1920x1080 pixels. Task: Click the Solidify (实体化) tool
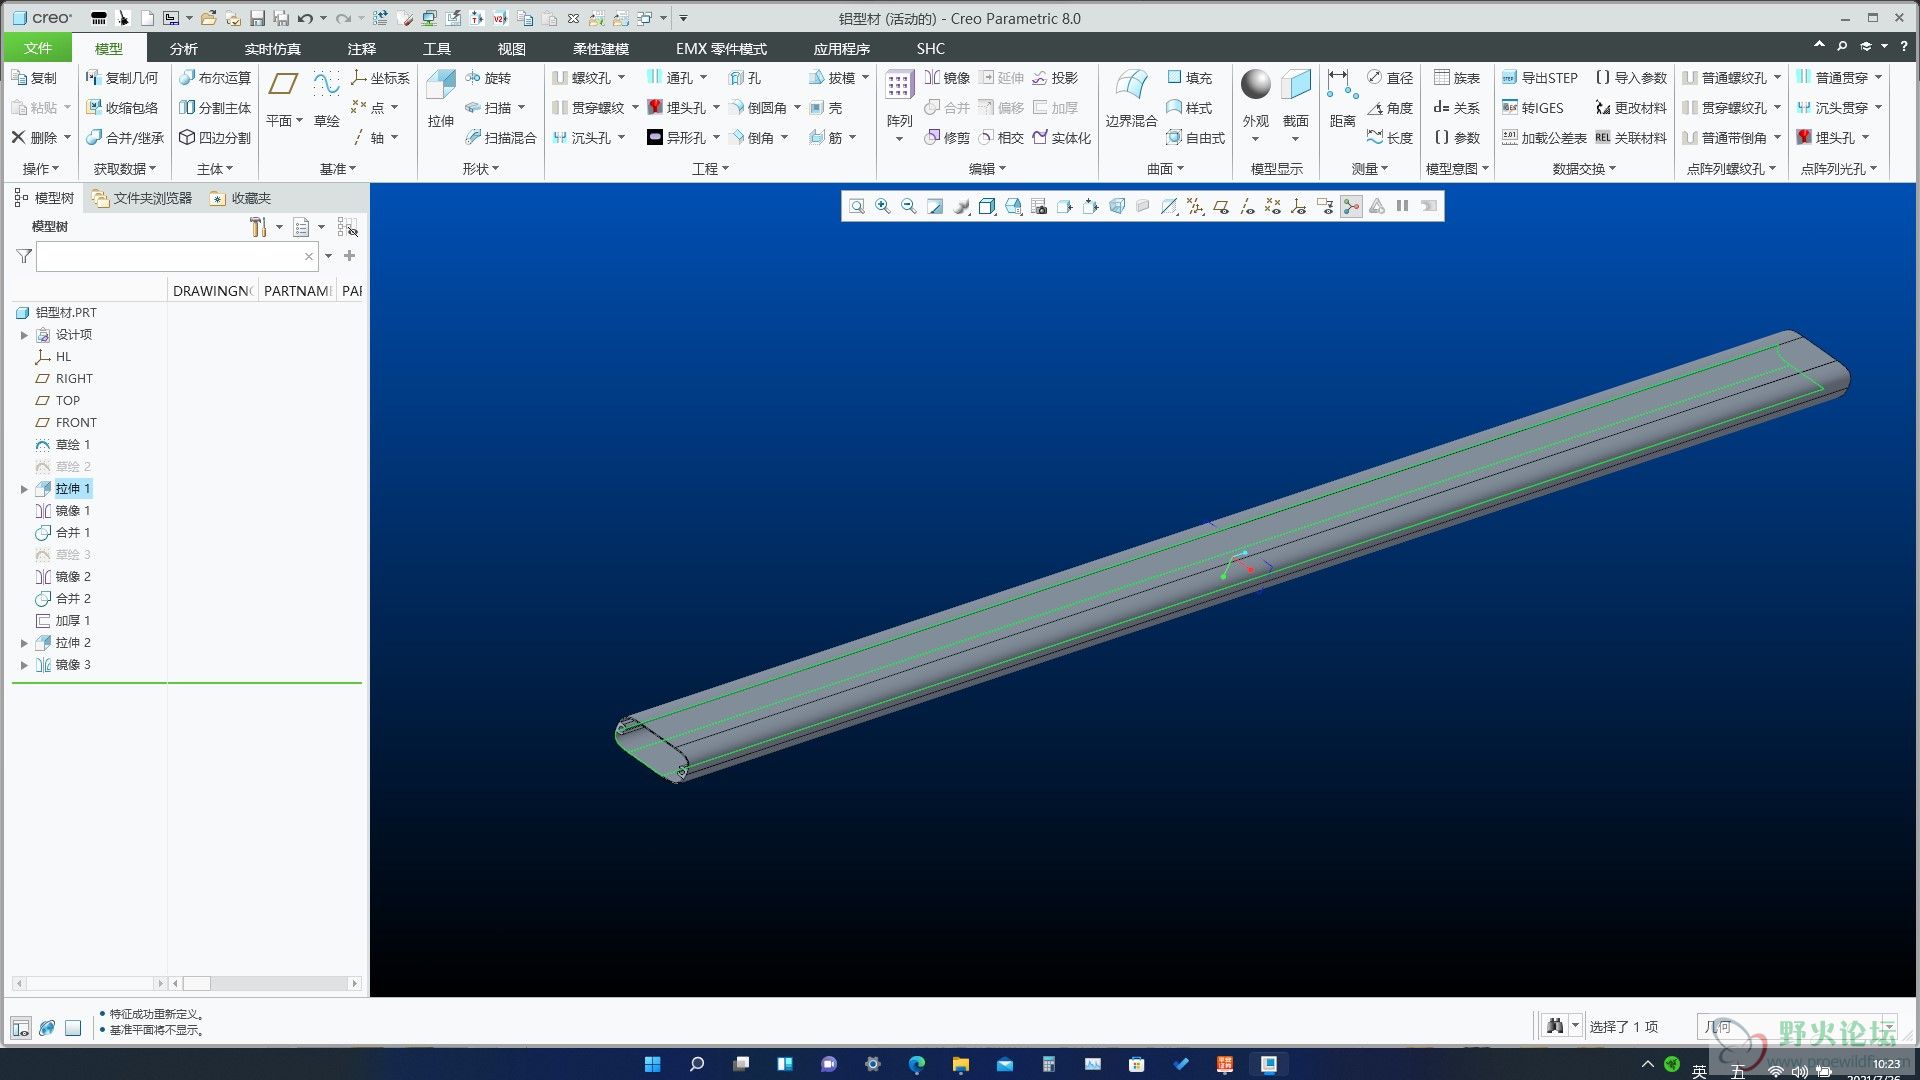pyautogui.click(x=1062, y=138)
